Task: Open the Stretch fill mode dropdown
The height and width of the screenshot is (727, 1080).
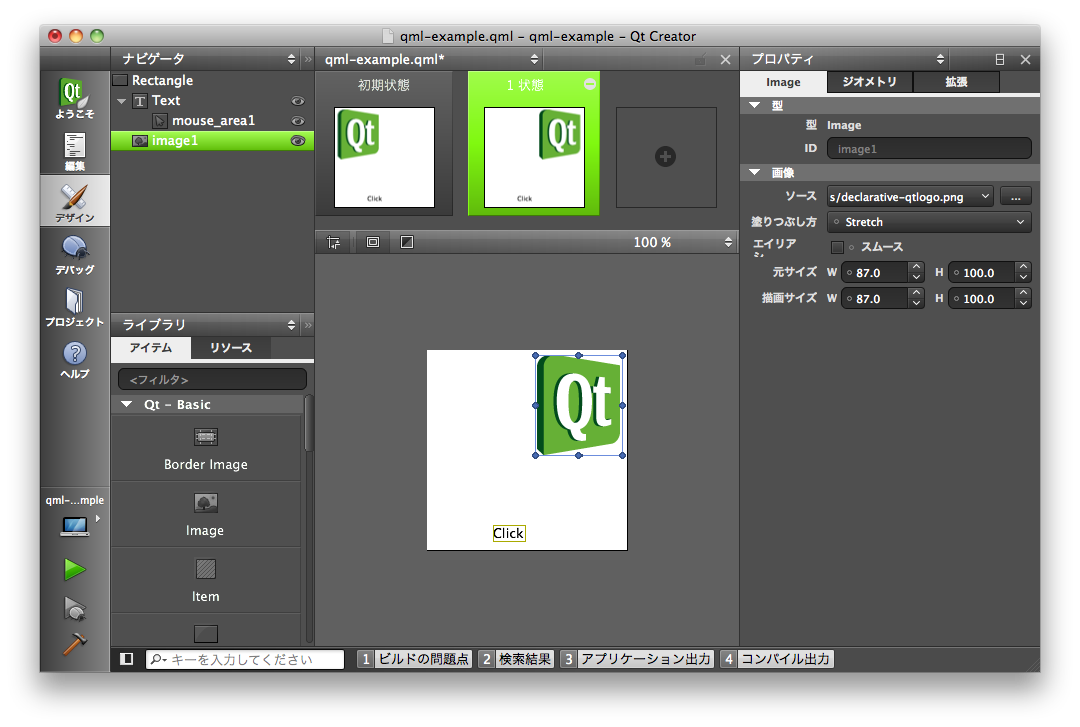Action: click(x=928, y=222)
